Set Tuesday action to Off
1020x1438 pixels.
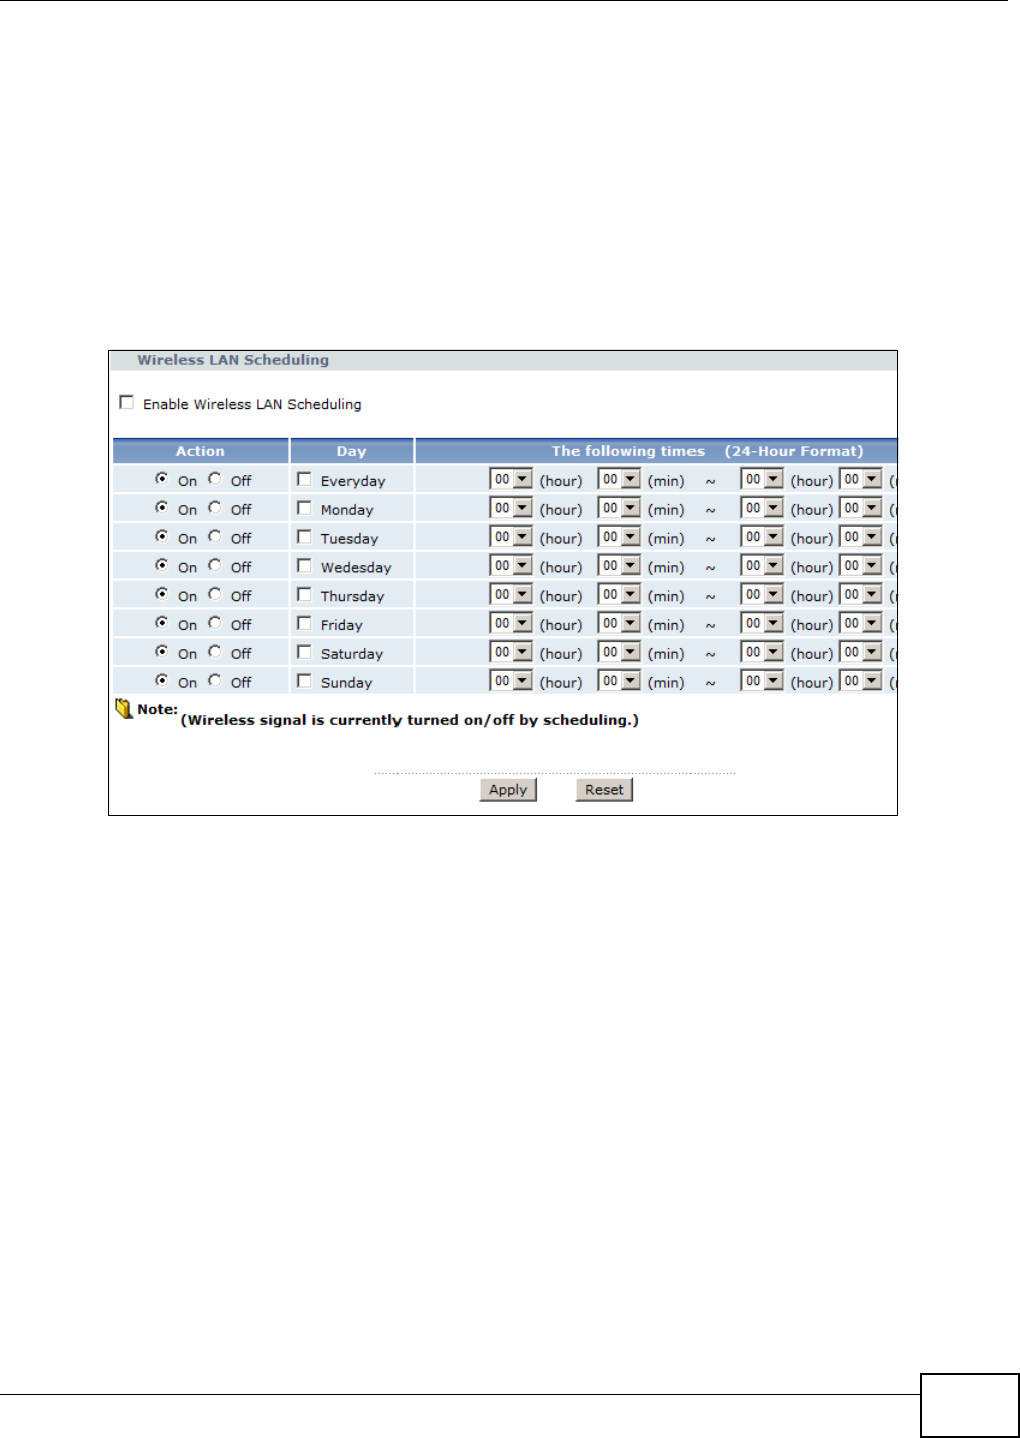214,537
